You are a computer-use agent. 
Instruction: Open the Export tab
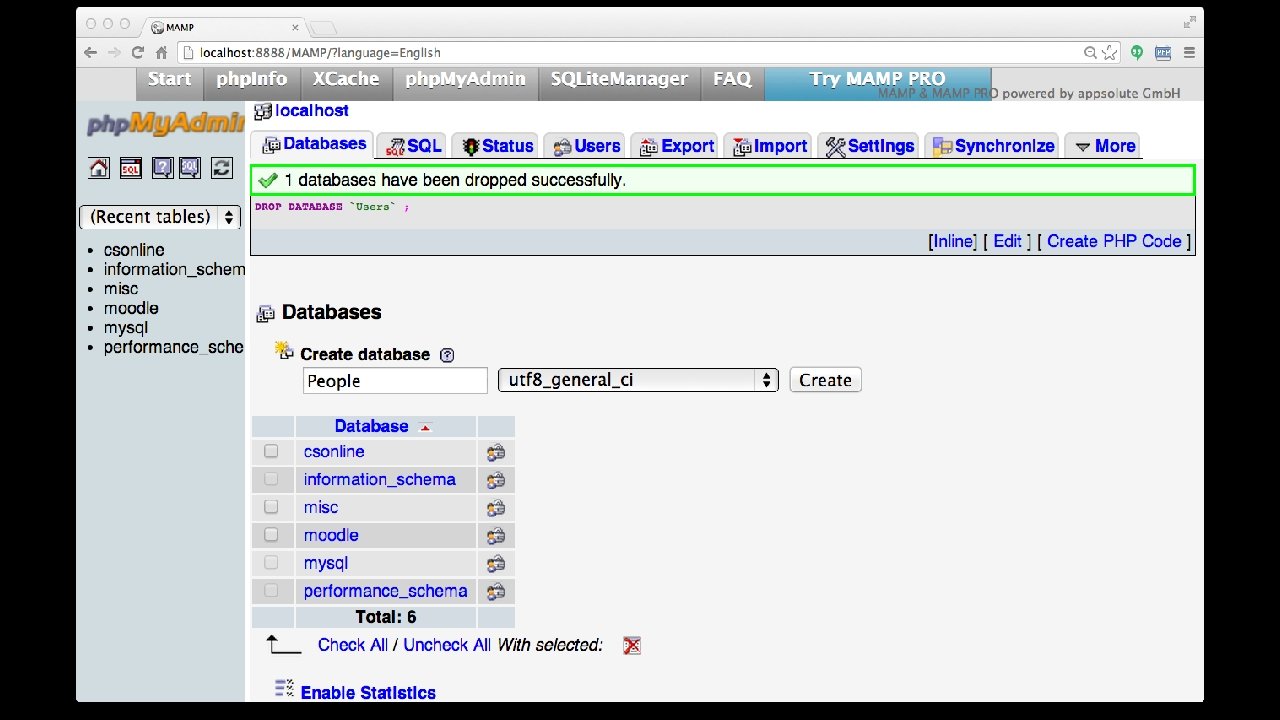(x=676, y=146)
